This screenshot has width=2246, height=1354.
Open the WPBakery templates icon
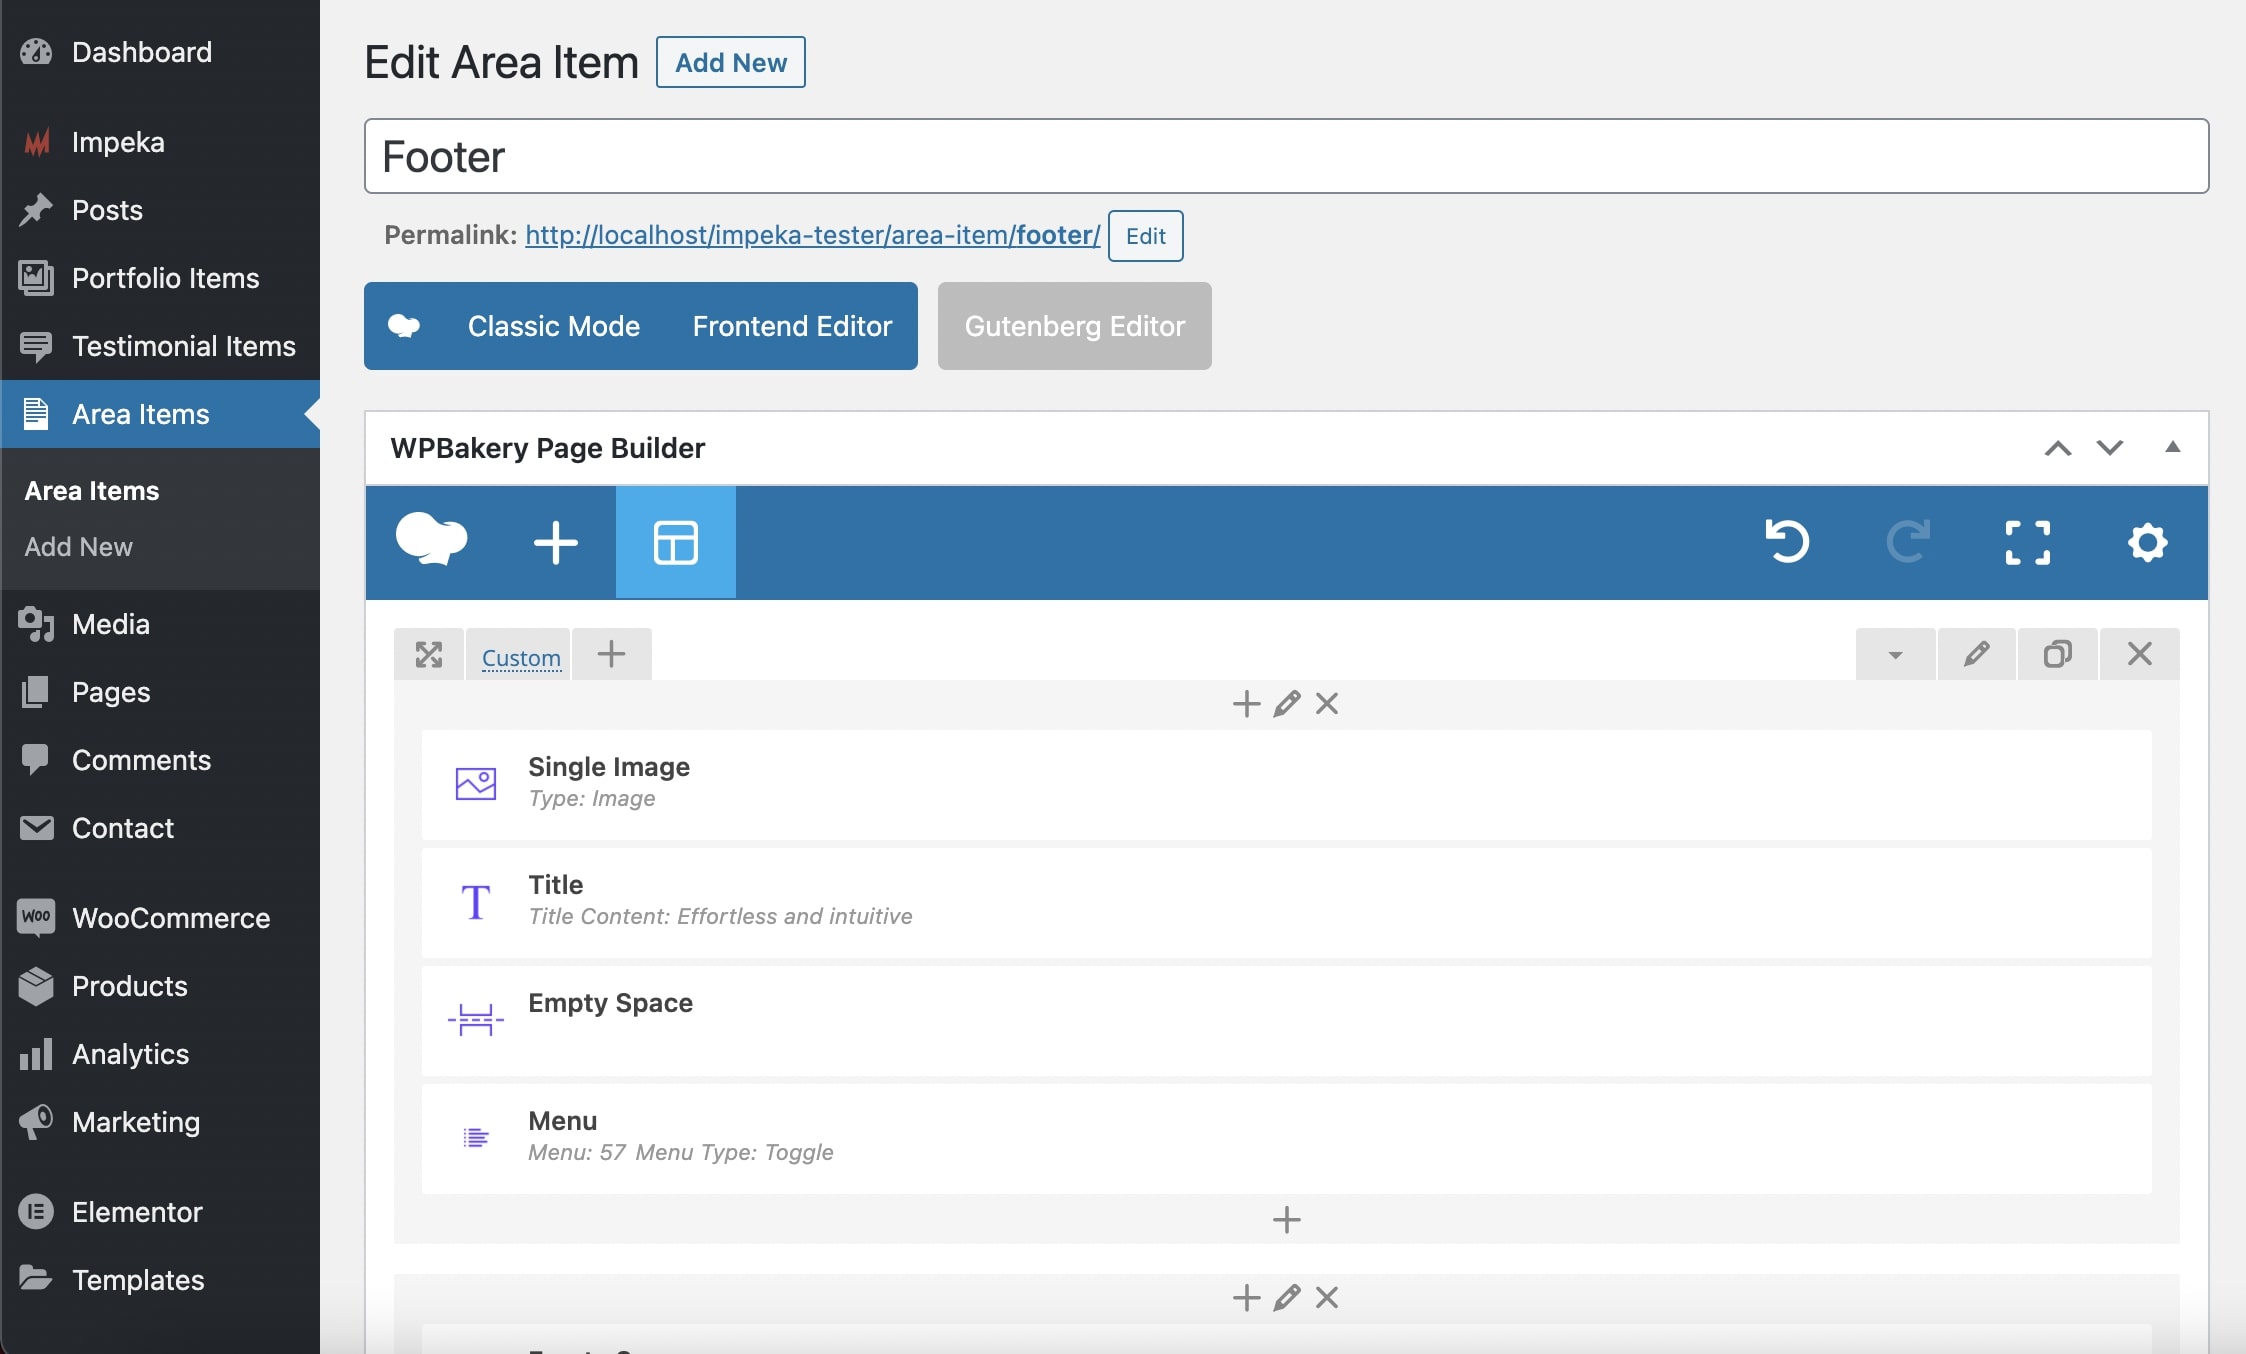(675, 542)
